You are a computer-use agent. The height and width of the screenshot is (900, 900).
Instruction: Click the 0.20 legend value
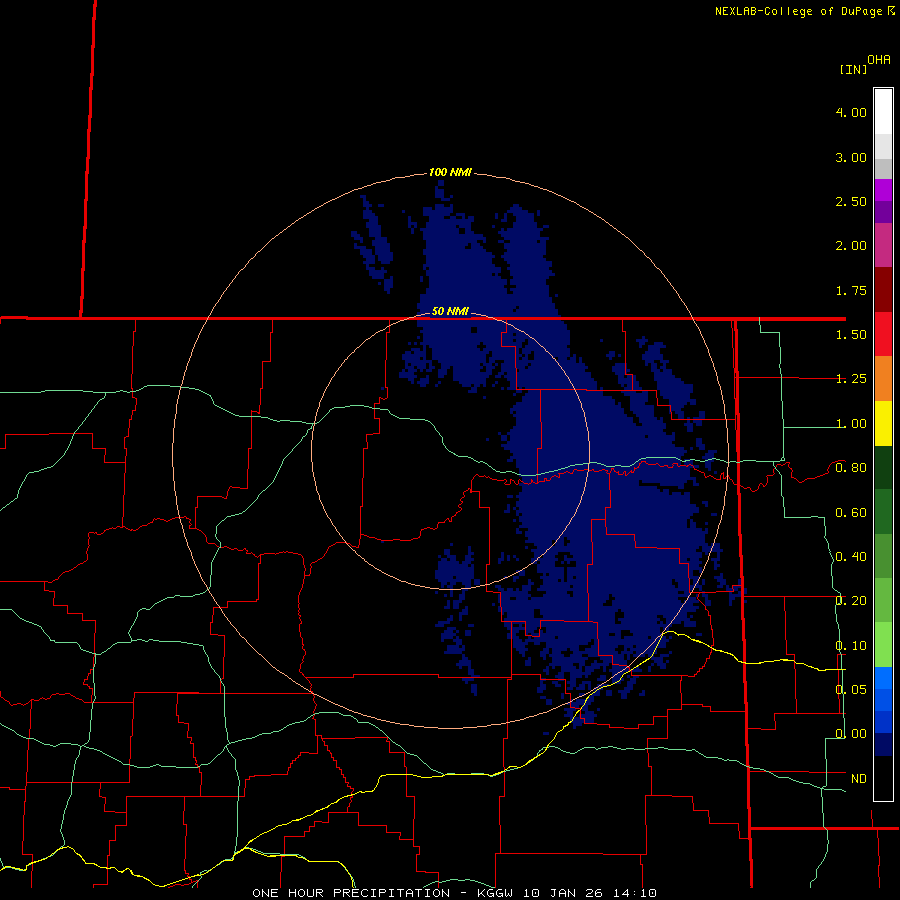[851, 601]
